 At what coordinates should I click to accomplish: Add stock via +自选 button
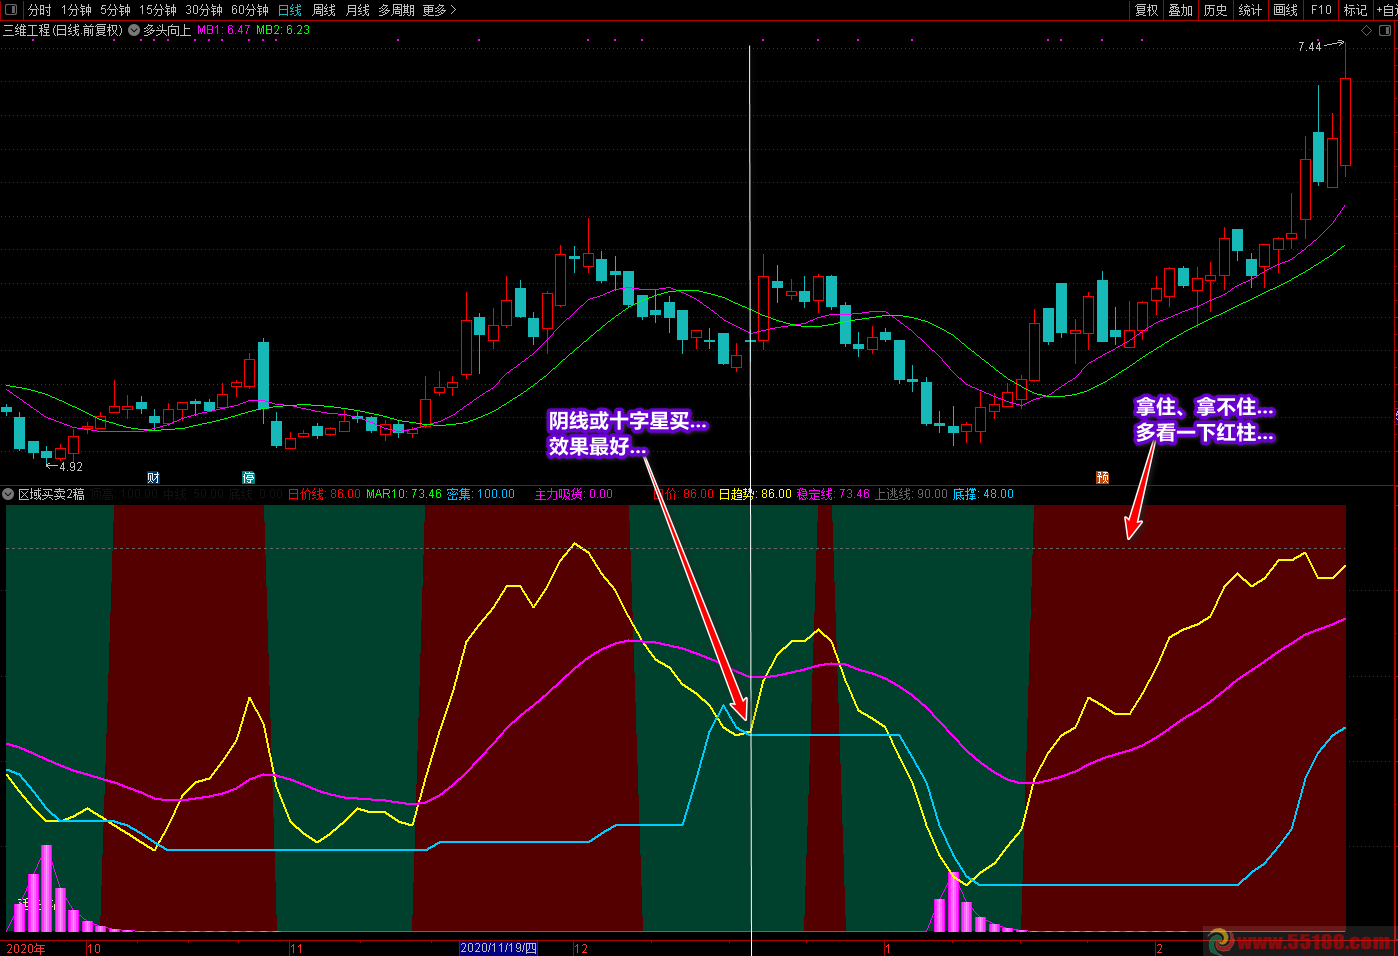pyautogui.click(x=1387, y=10)
